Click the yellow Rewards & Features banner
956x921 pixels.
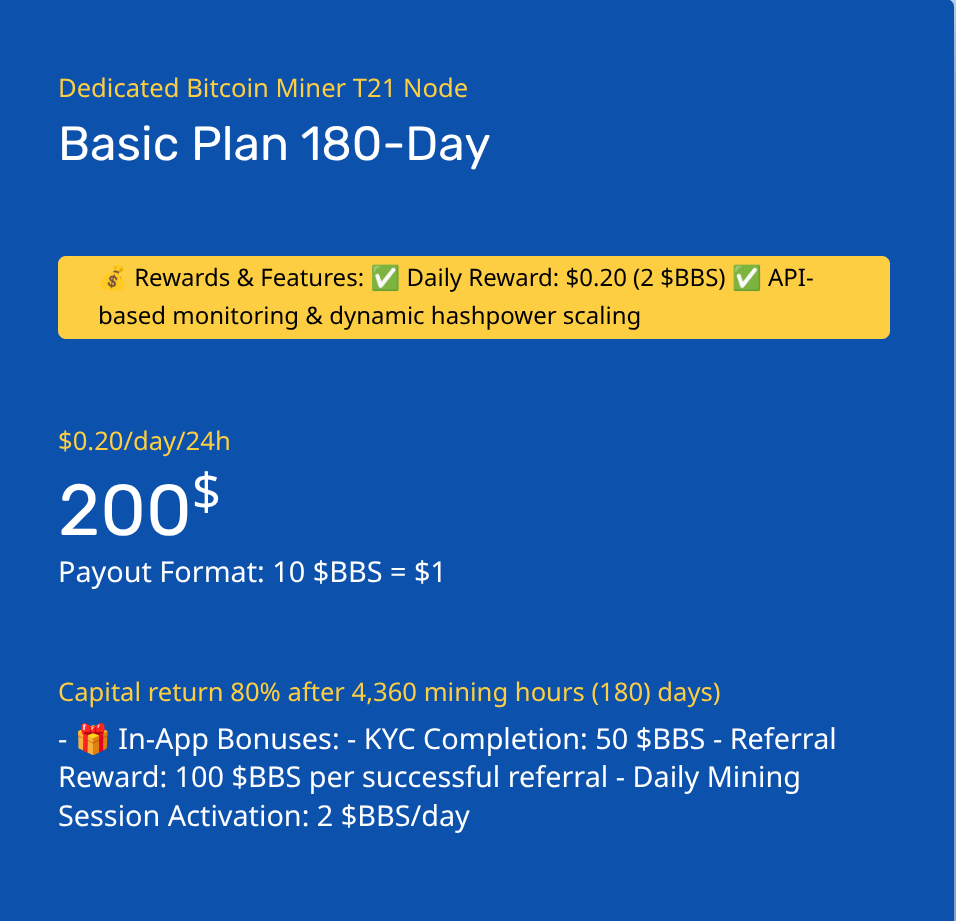[474, 297]
